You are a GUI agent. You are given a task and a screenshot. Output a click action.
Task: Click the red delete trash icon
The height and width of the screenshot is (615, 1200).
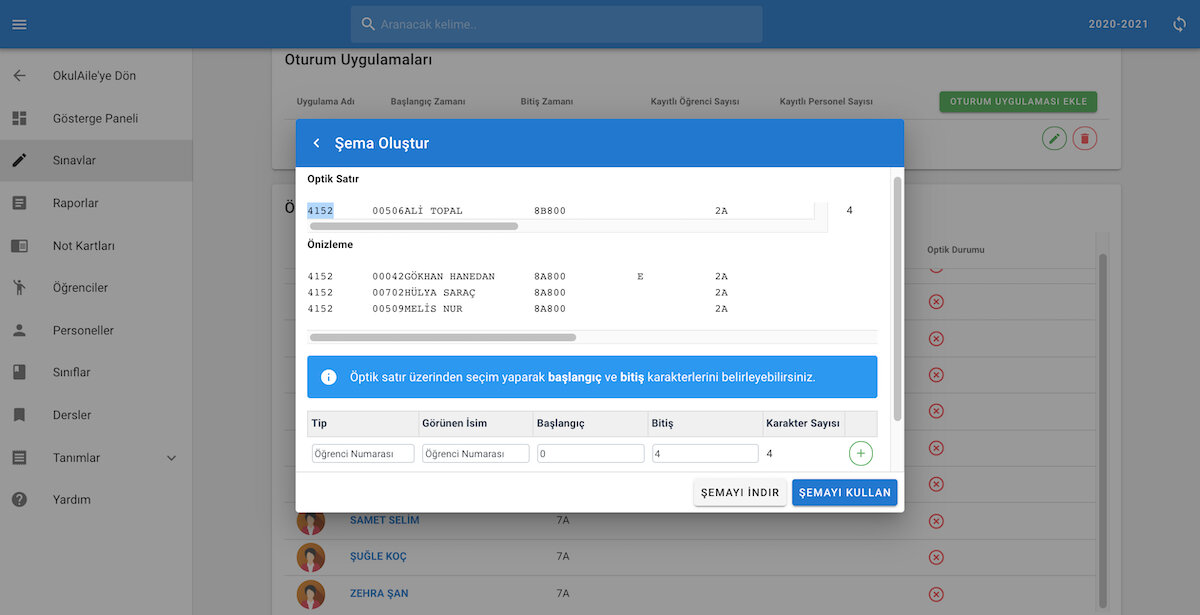(x=1085, y=138)
